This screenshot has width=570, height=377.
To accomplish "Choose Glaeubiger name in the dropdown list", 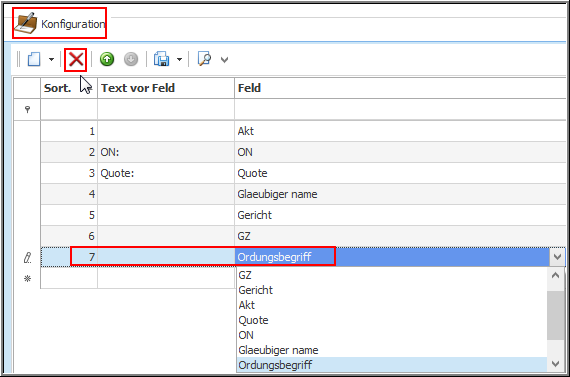I will tap(392, 350).
